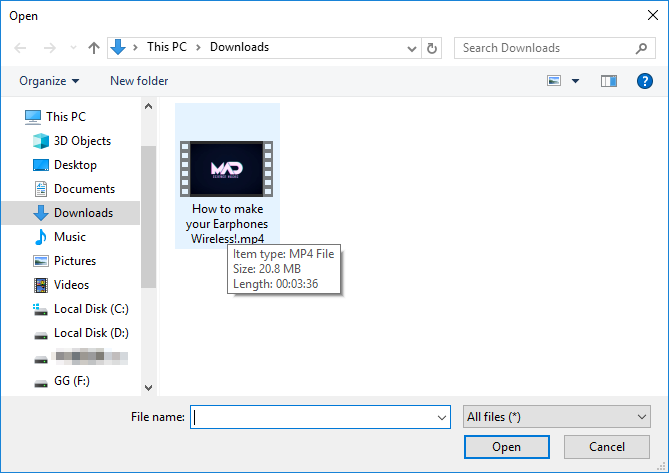Open the GG (F:) drive
This screenshot has height=473, width=669.
[x=71, y=381]
